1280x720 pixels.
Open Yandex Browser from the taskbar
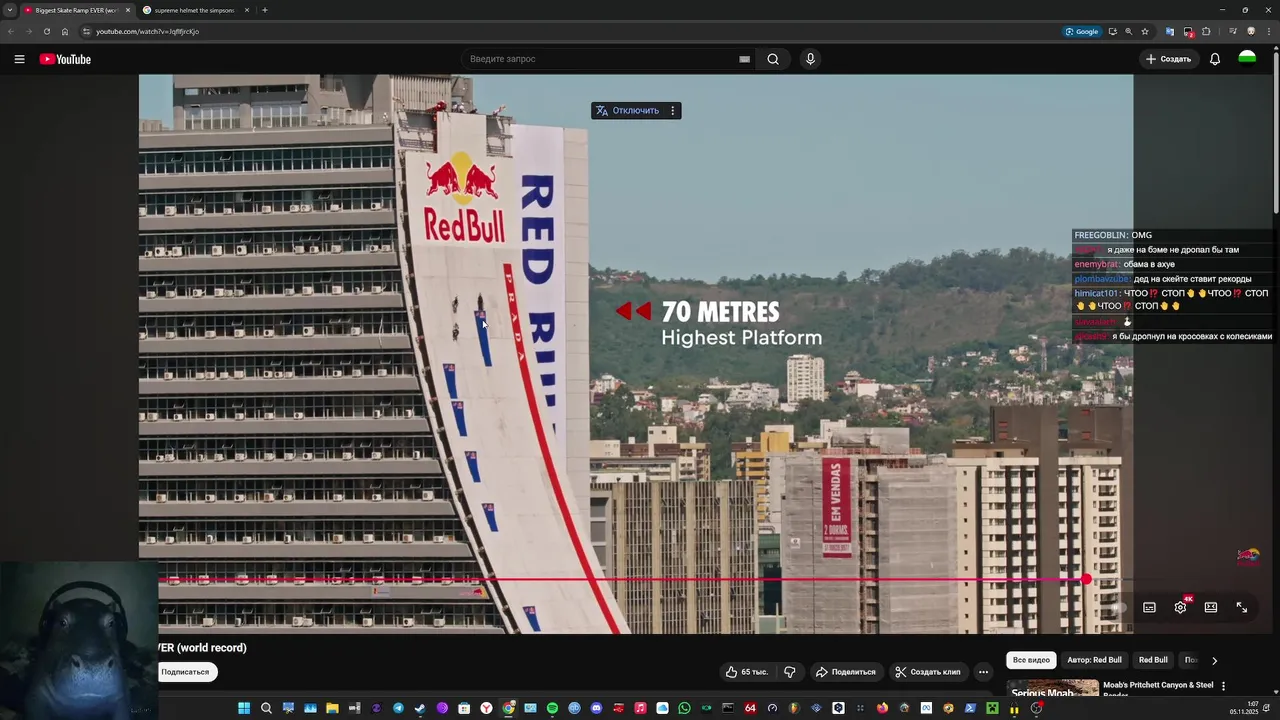[x=486, y=708]
